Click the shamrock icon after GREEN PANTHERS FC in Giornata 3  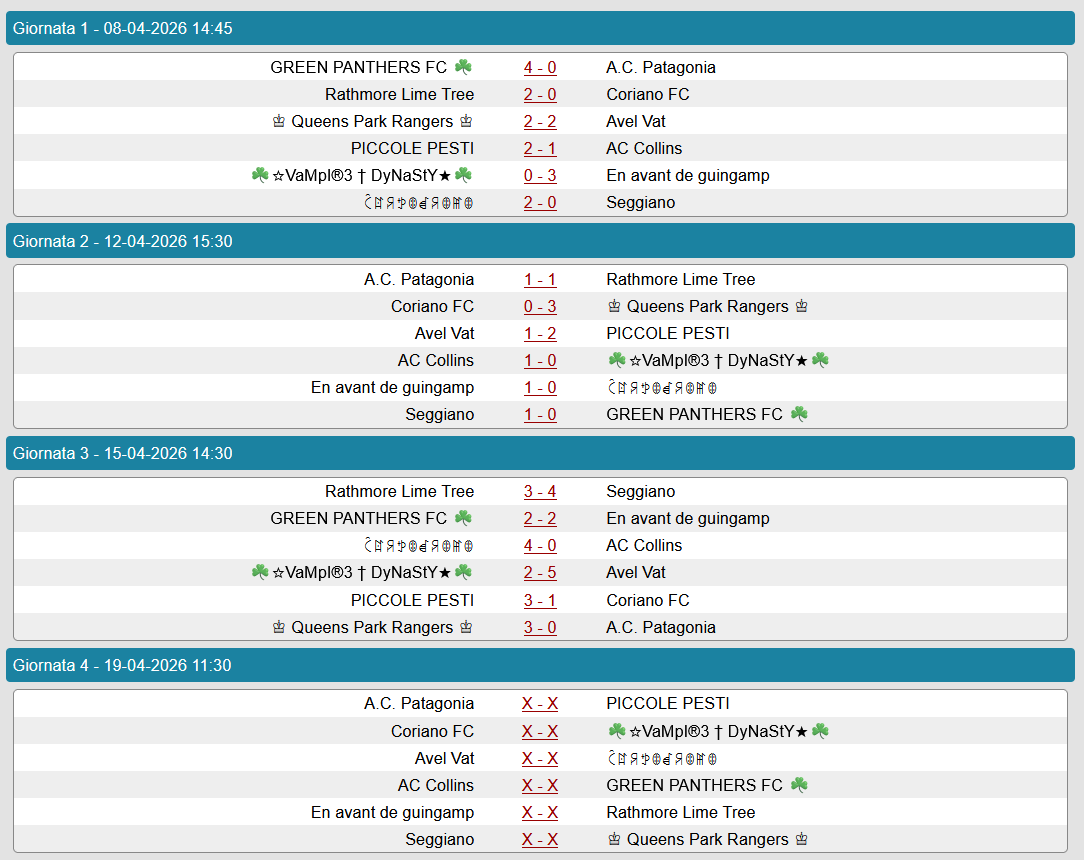[463, 518]
